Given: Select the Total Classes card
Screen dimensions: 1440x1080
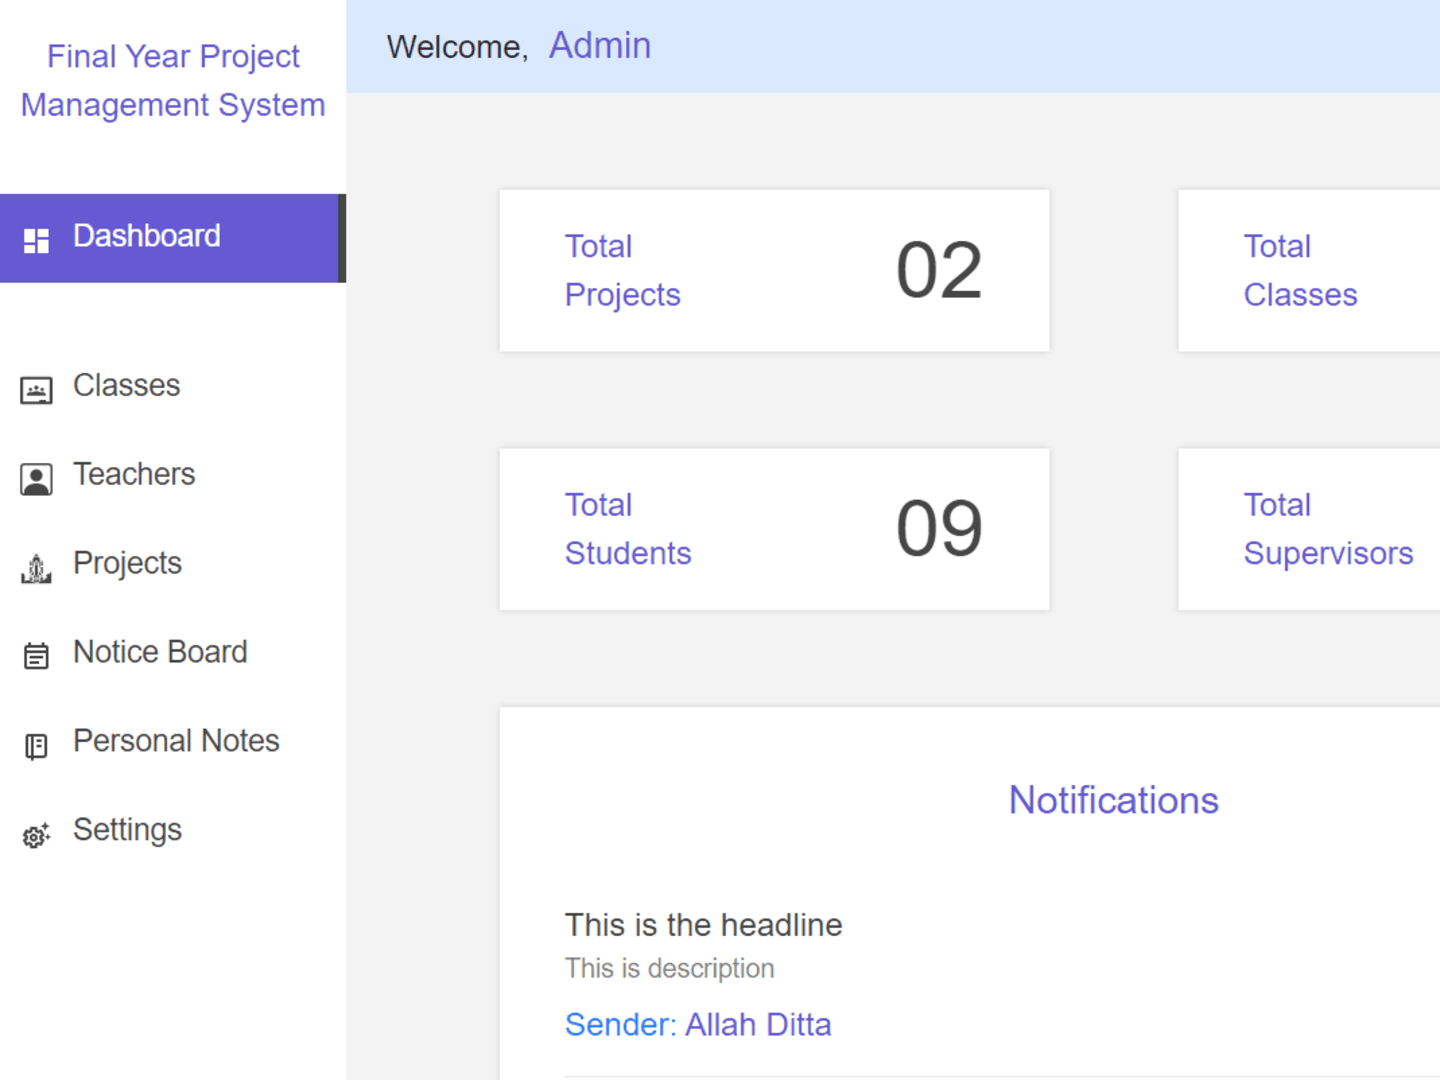Looking at the screenshot, I should [x=1309, y=270].
